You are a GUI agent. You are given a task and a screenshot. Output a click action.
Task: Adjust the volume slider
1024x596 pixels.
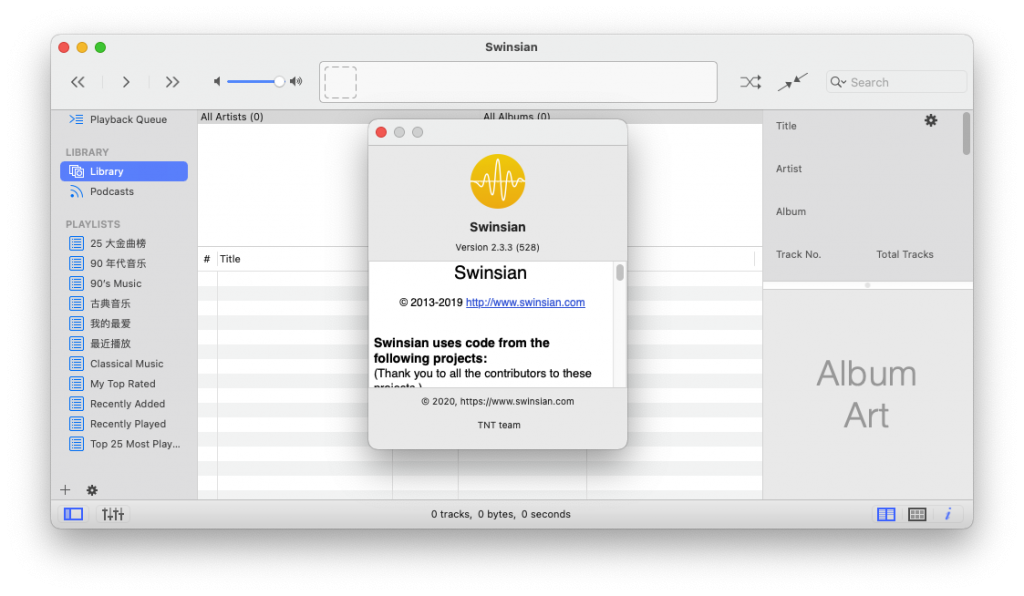click(x=255, y=82)
